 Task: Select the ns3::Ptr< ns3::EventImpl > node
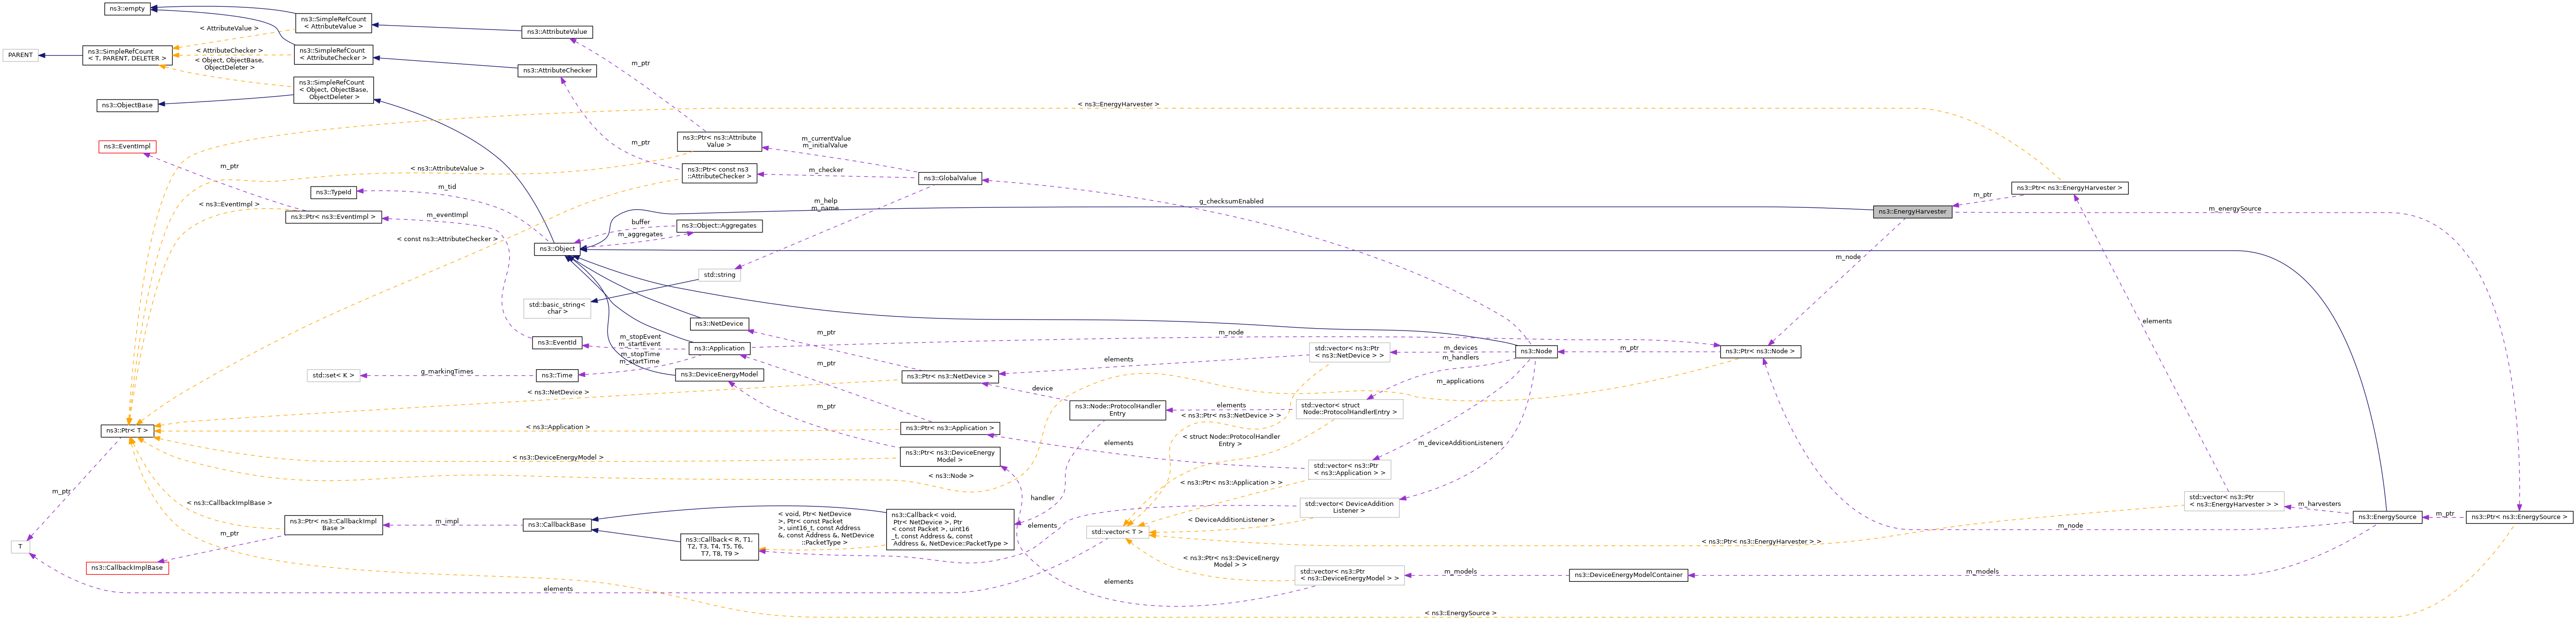coord(333,217)
